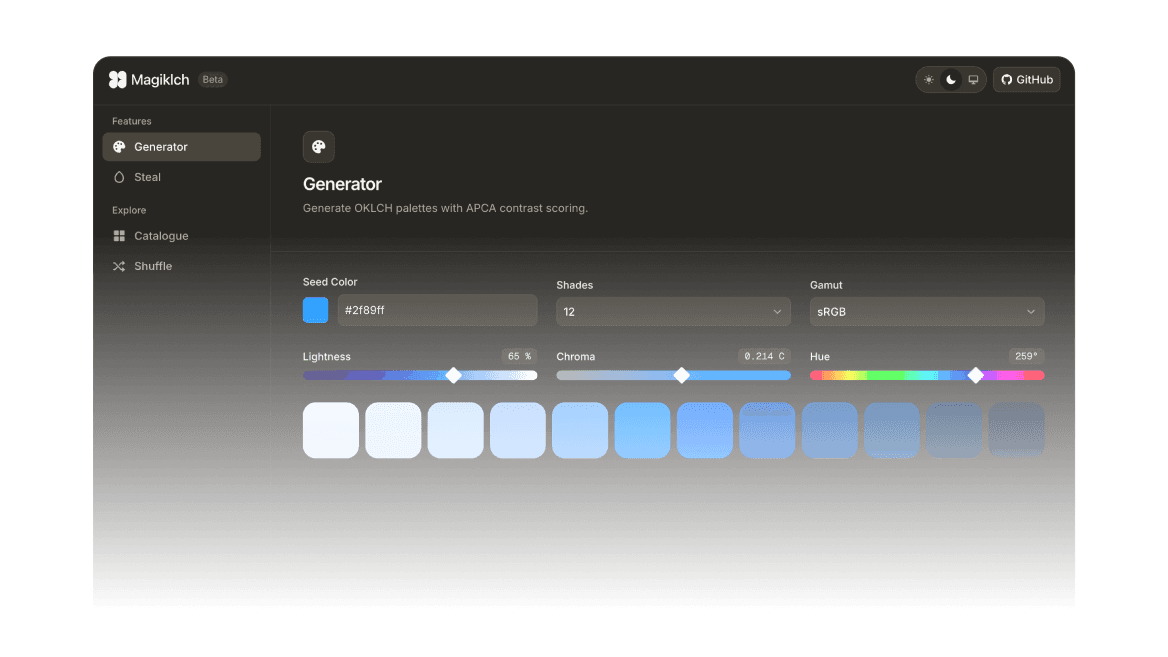
Task: Click the seed color swatch
Action: 315,310
